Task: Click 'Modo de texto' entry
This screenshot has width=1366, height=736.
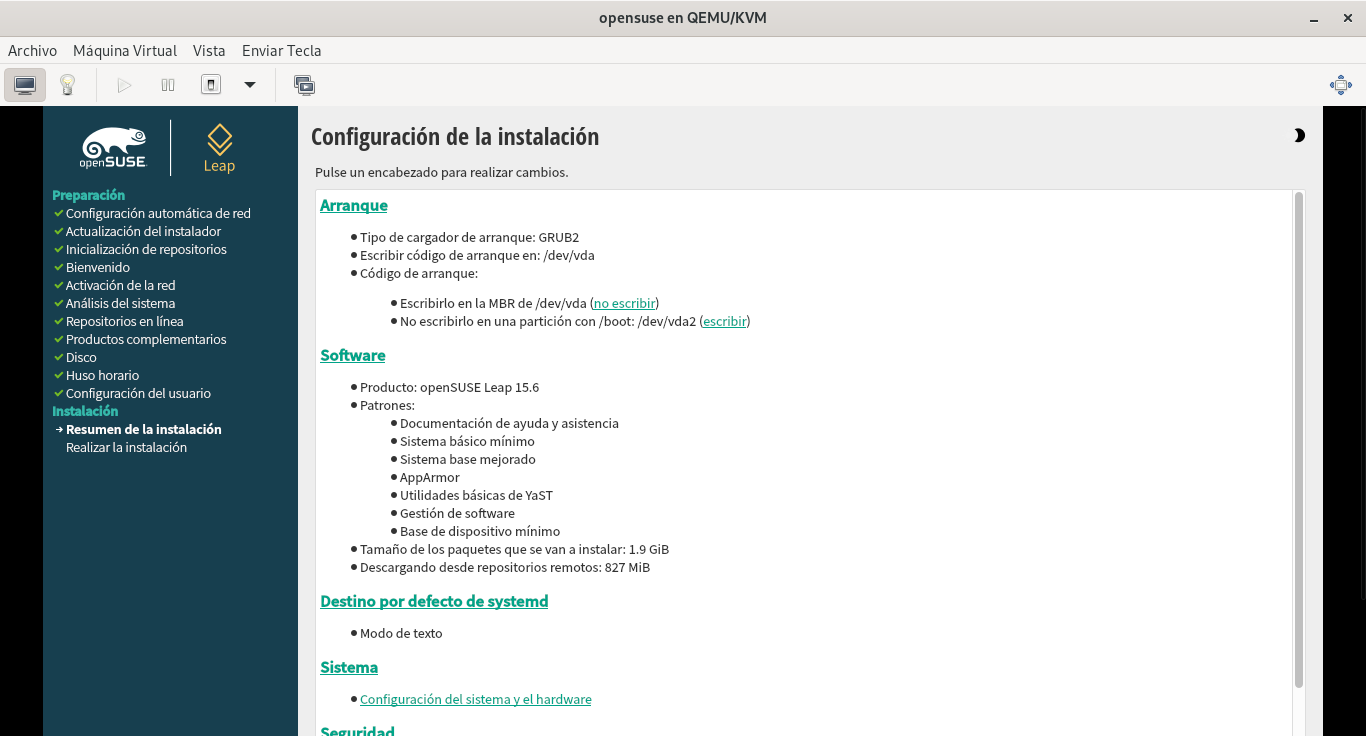Action: pyautogui.click(x=401, y=633)
